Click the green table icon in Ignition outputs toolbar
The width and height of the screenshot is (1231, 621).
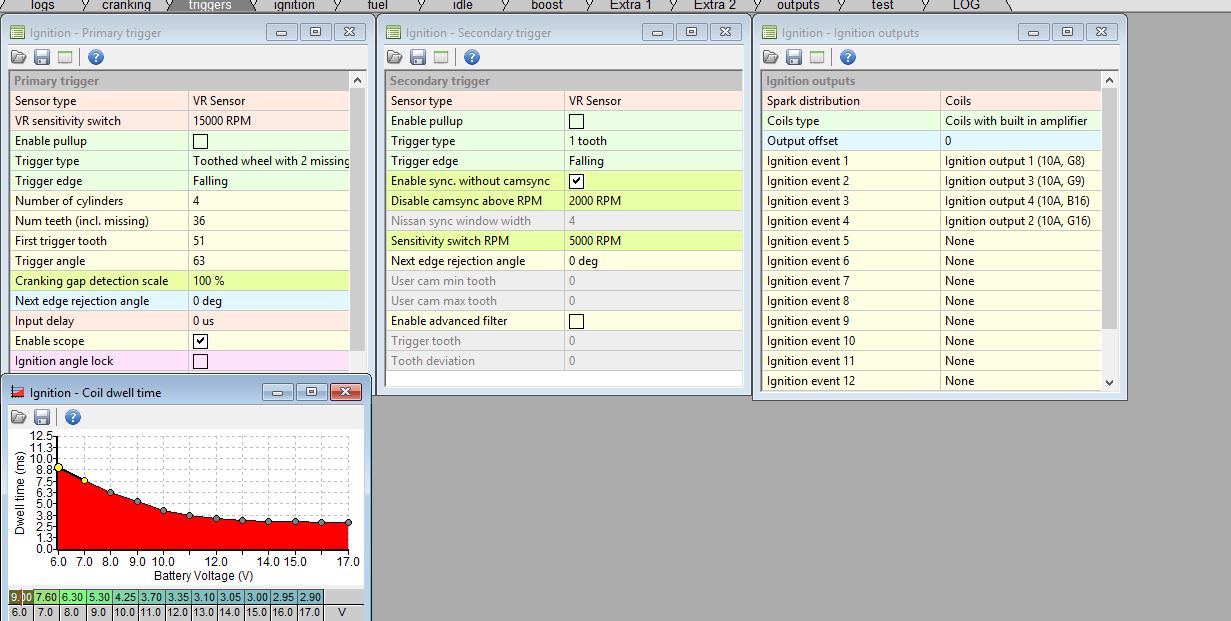[817, 57]
